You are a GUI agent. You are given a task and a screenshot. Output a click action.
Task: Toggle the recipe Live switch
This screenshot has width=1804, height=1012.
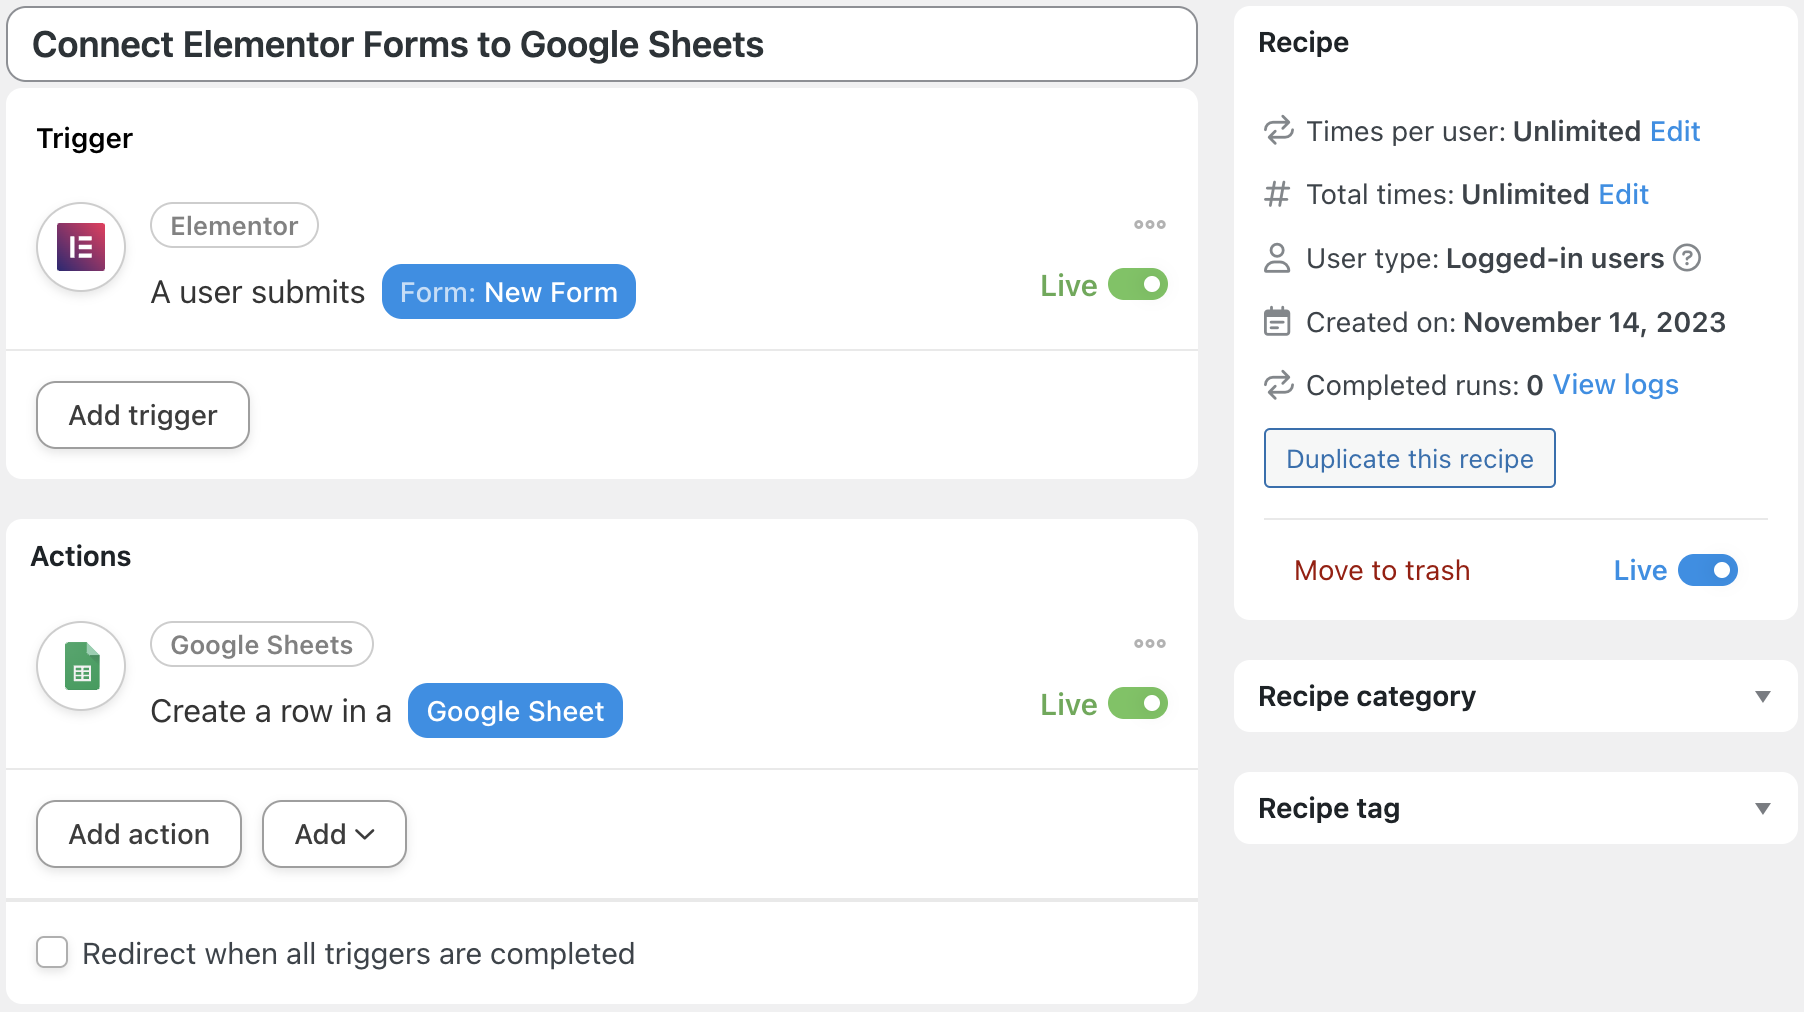pos(1708,570)
